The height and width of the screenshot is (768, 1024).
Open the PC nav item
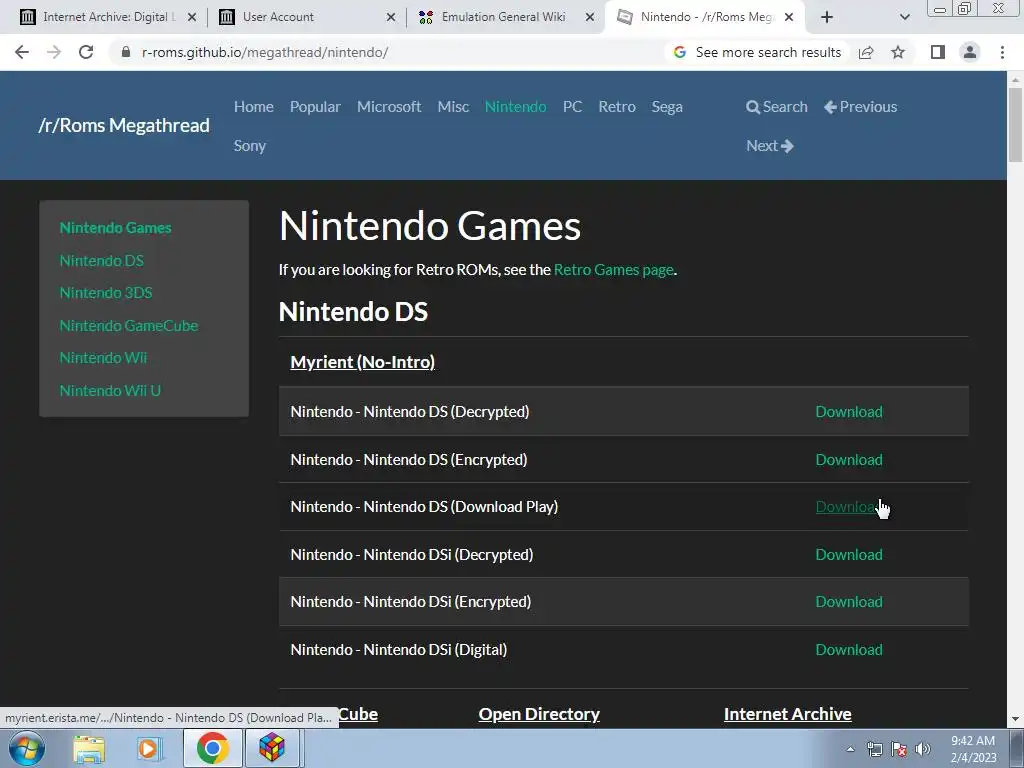pos(572,106)
